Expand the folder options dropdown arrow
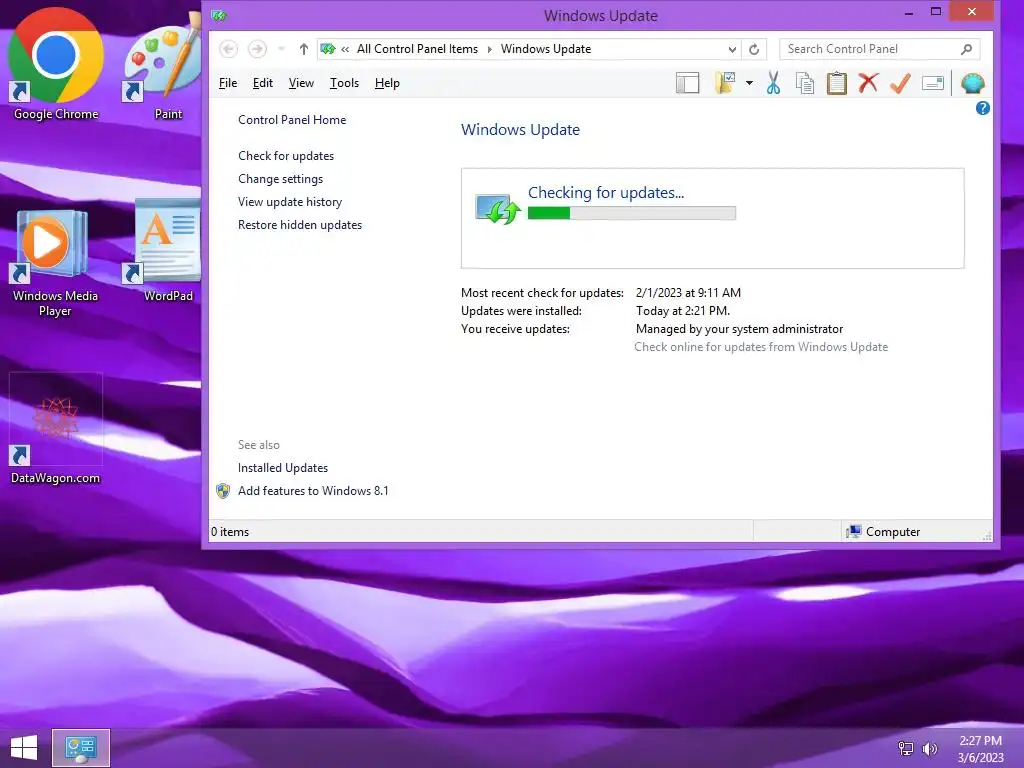The image size is (1024, 768). pyautogui.click(x=749, y=83)
